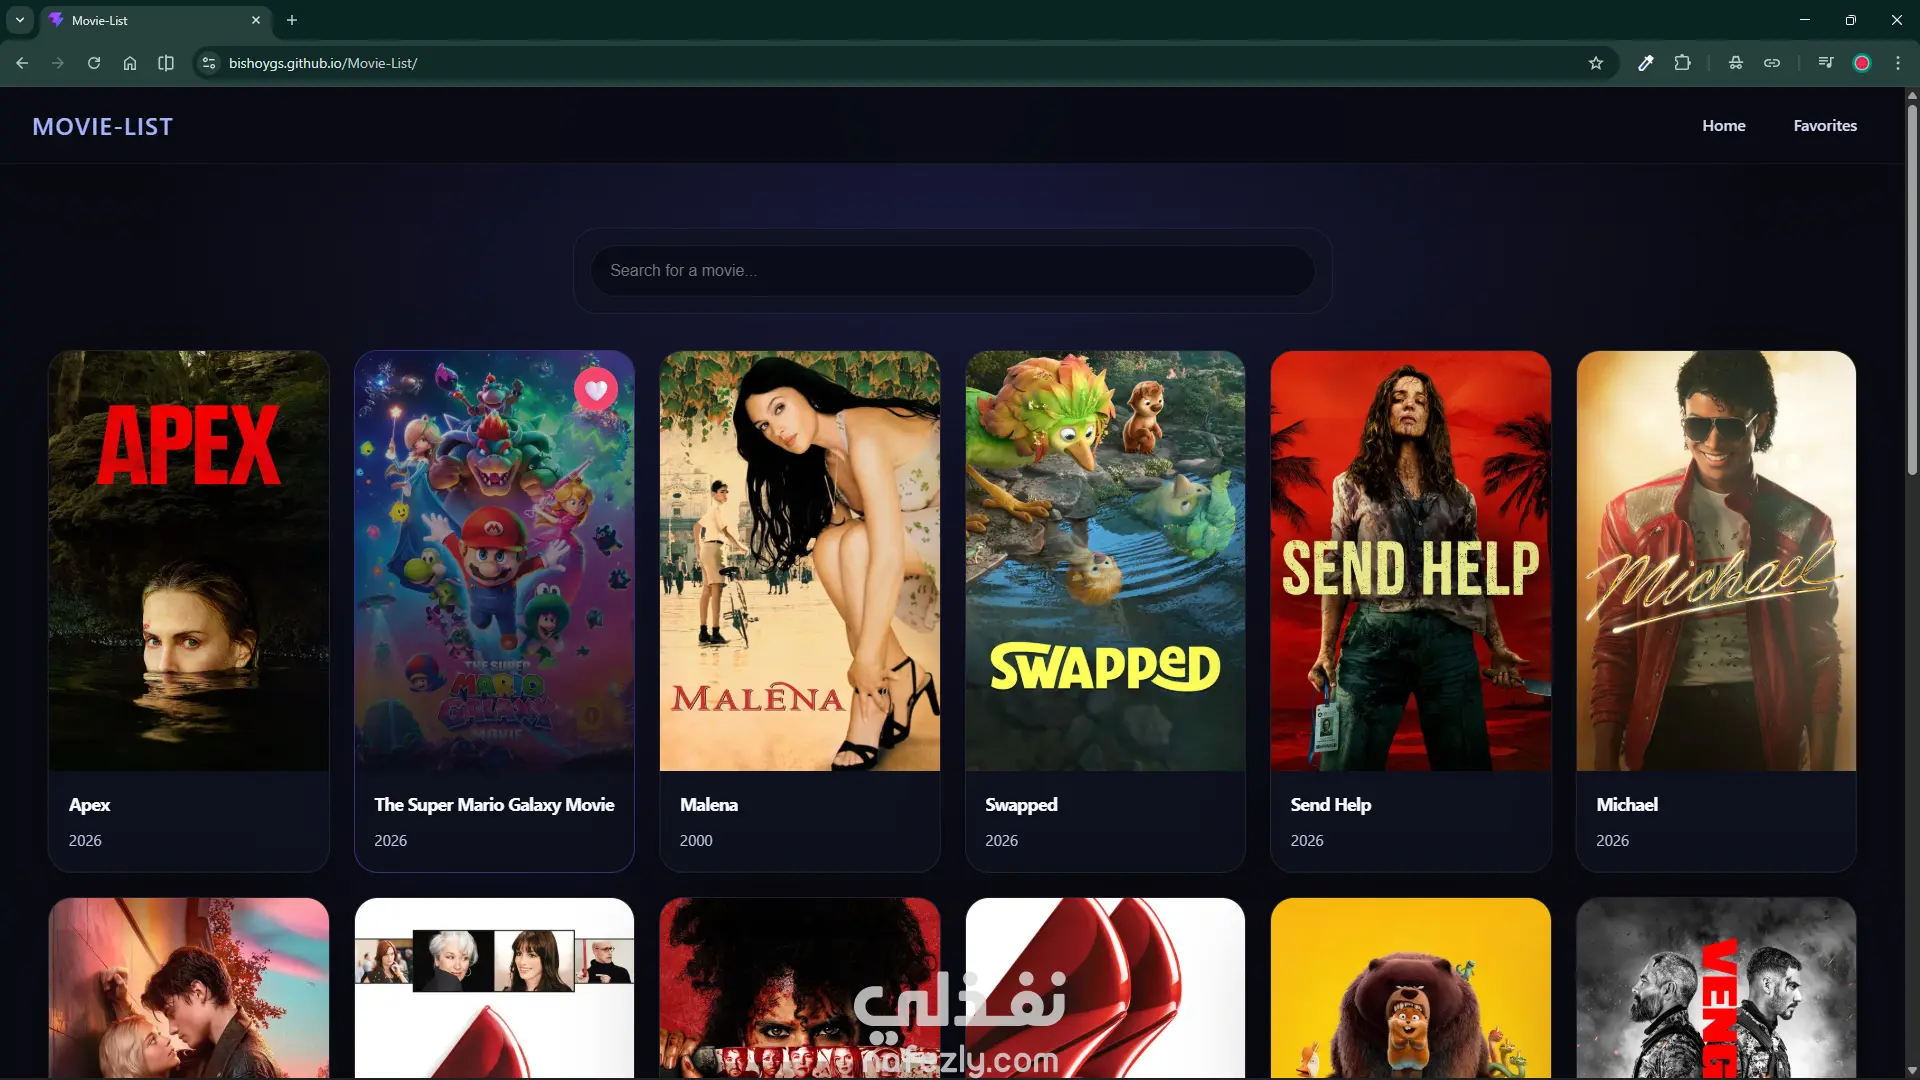
Task: Focus the Search for a movie field
Action: (x=953, y=271)
